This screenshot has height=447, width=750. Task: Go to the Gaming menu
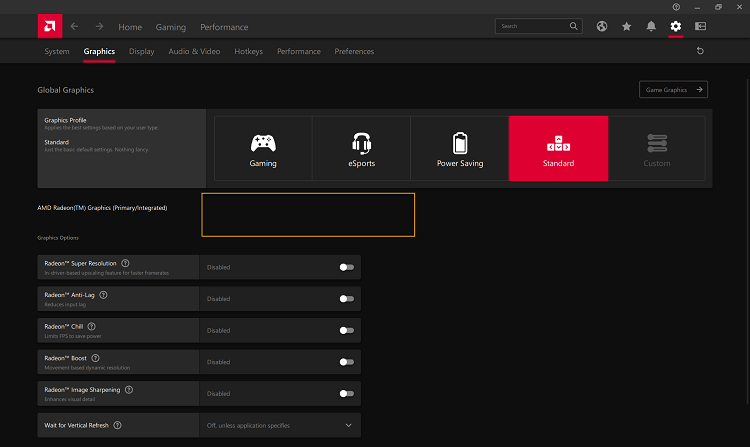171,27
